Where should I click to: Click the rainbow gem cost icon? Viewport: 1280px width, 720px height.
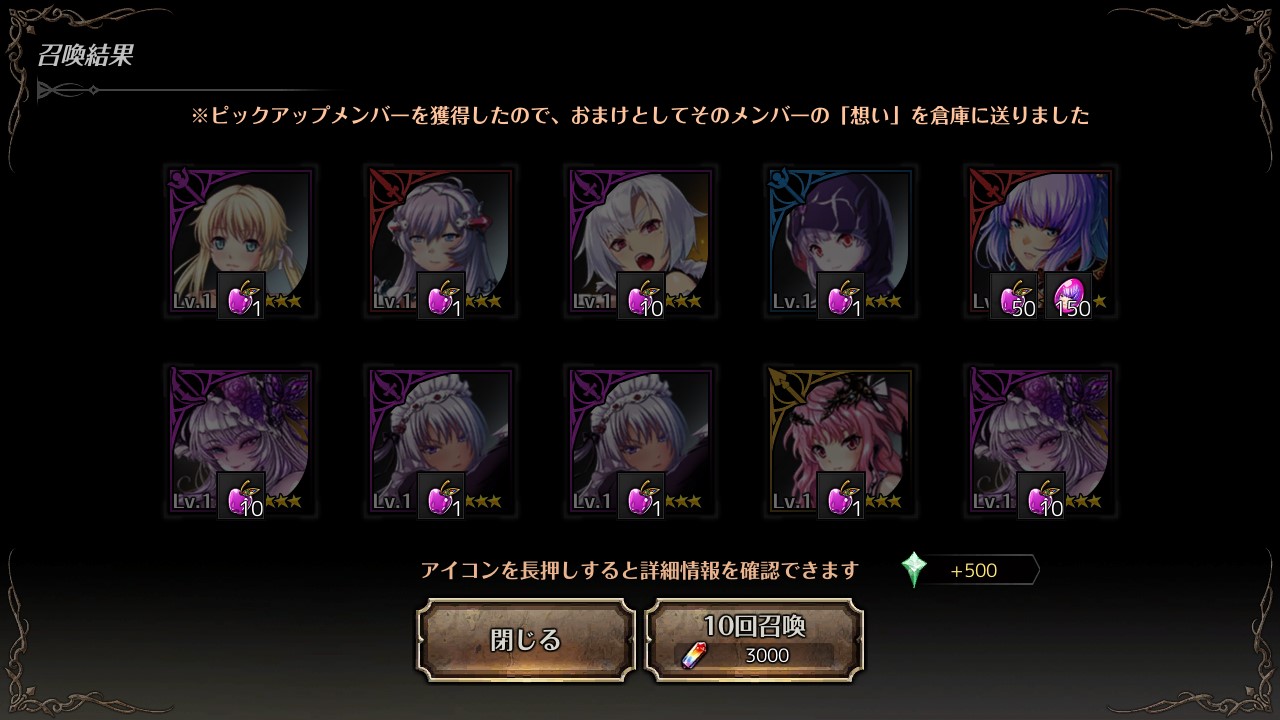(x=692, y=655)
